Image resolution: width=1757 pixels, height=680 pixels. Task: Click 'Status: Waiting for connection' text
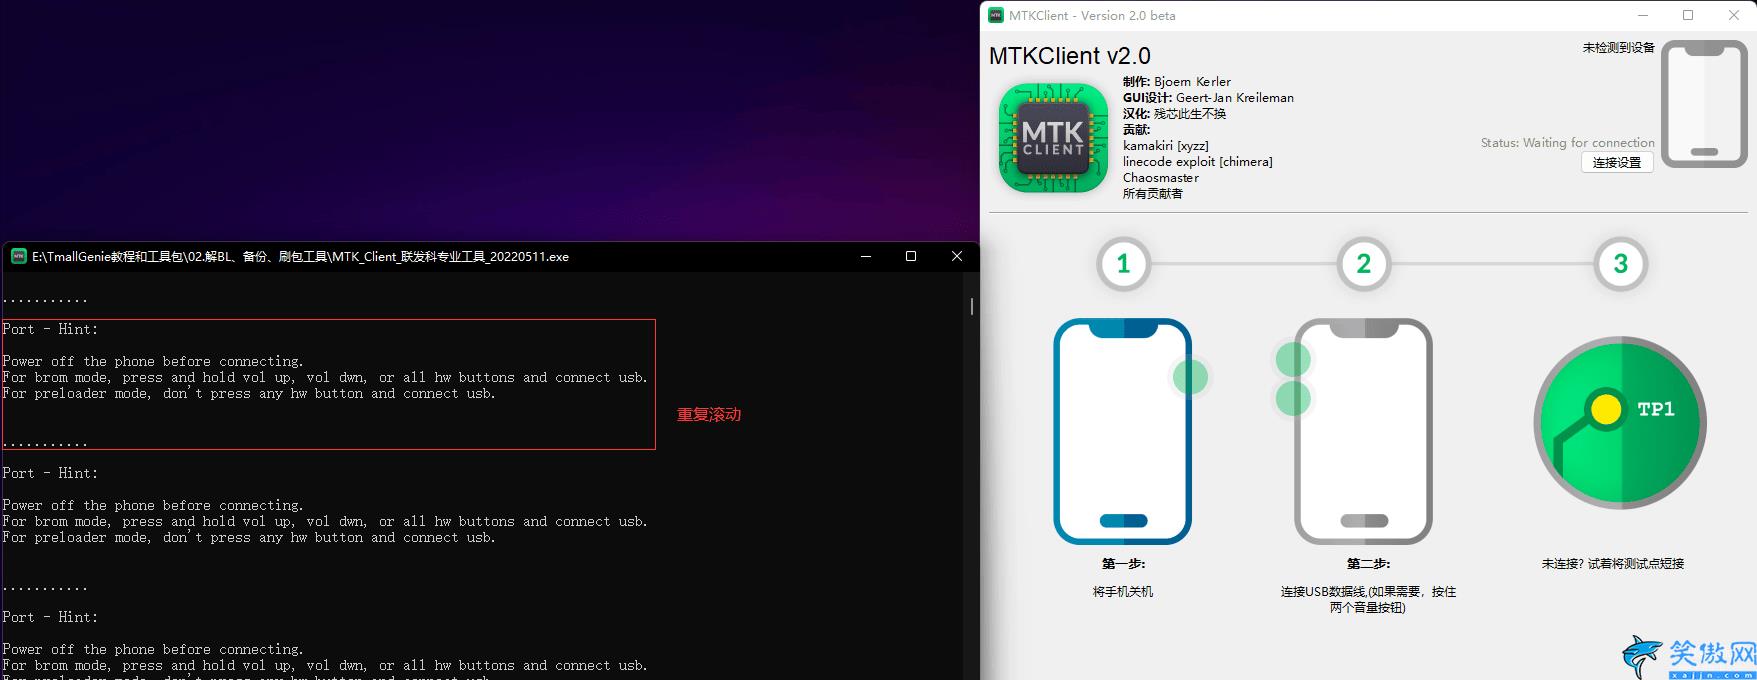coord(1568,143)
